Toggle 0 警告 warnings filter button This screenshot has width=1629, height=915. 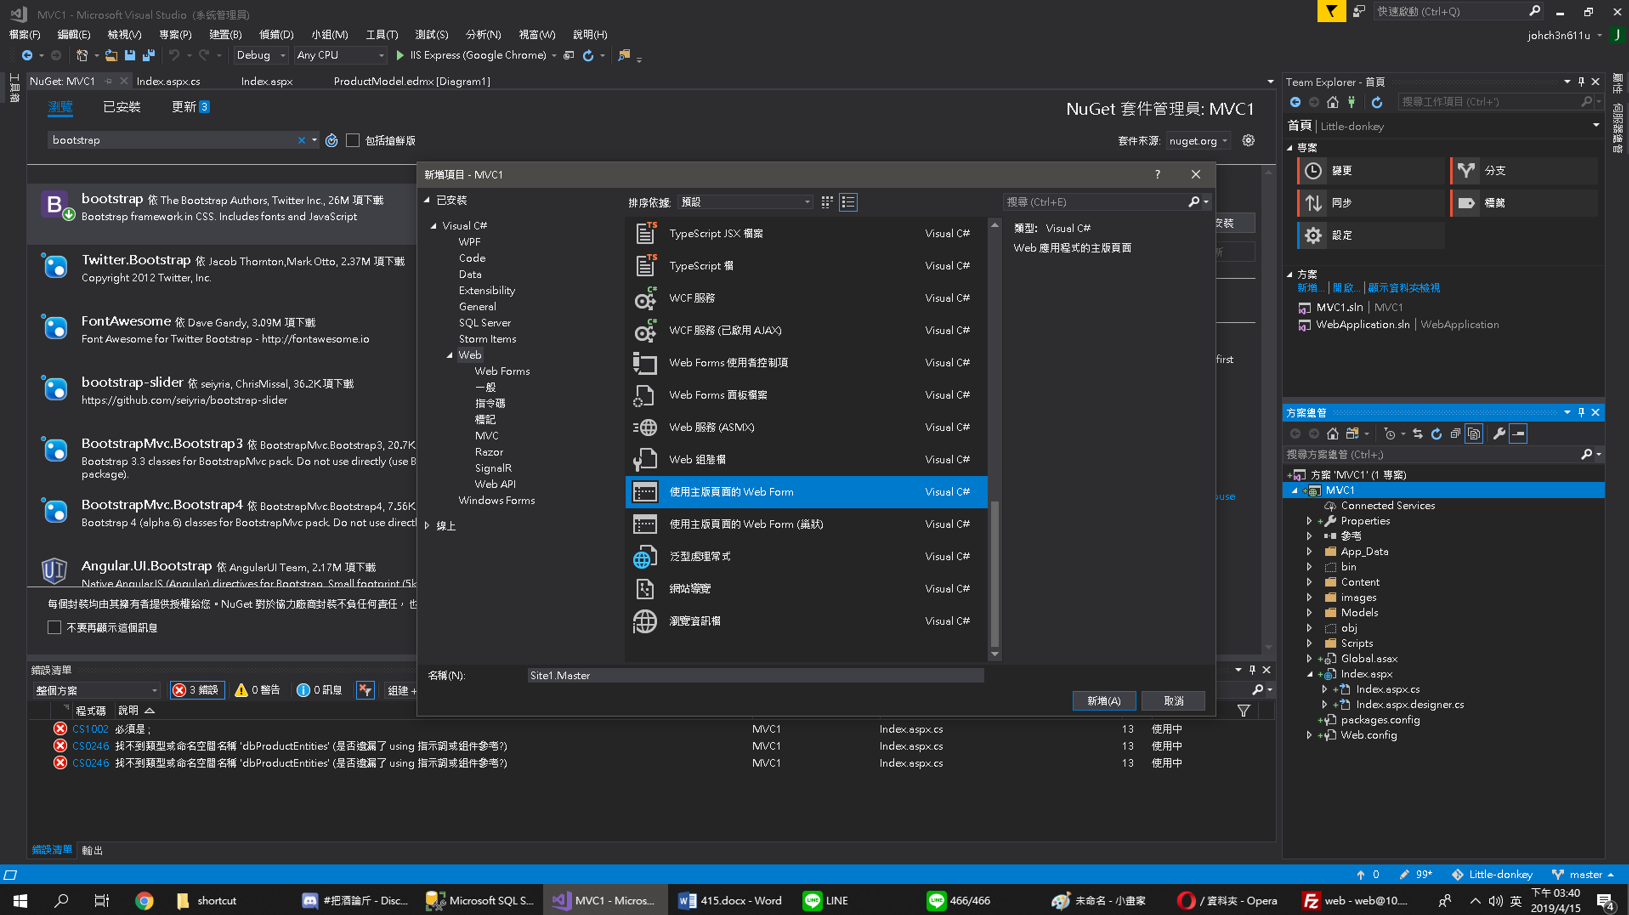click(x=257, y=690)
